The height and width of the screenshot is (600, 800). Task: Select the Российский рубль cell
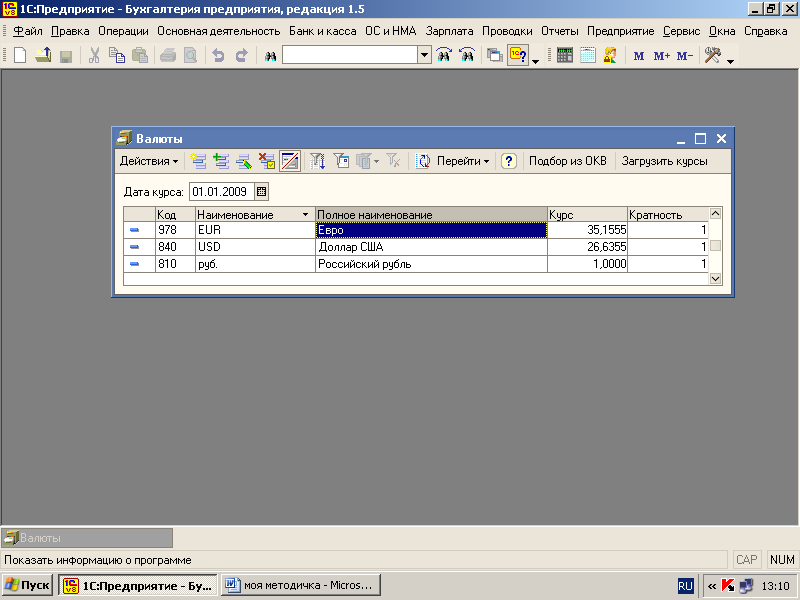[431, 264]
